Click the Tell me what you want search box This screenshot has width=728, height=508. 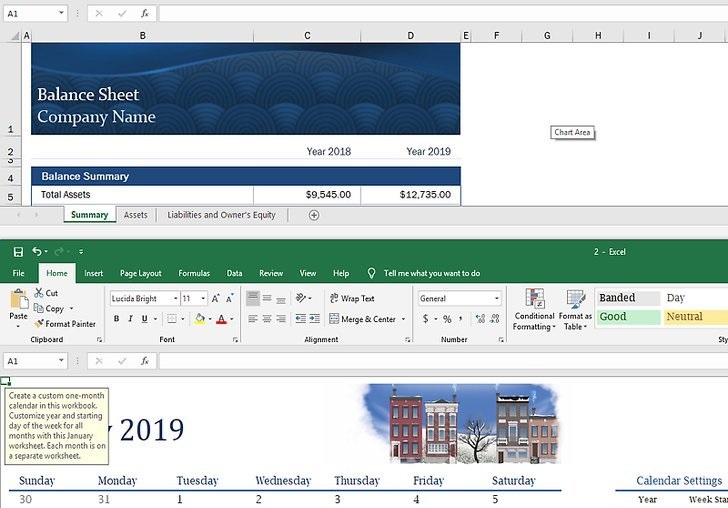coord(431,273)
